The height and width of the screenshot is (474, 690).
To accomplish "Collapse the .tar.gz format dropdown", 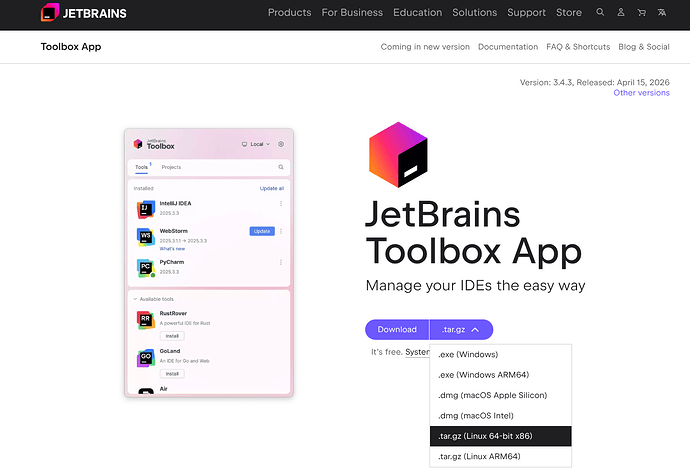I will pos(461,330).
